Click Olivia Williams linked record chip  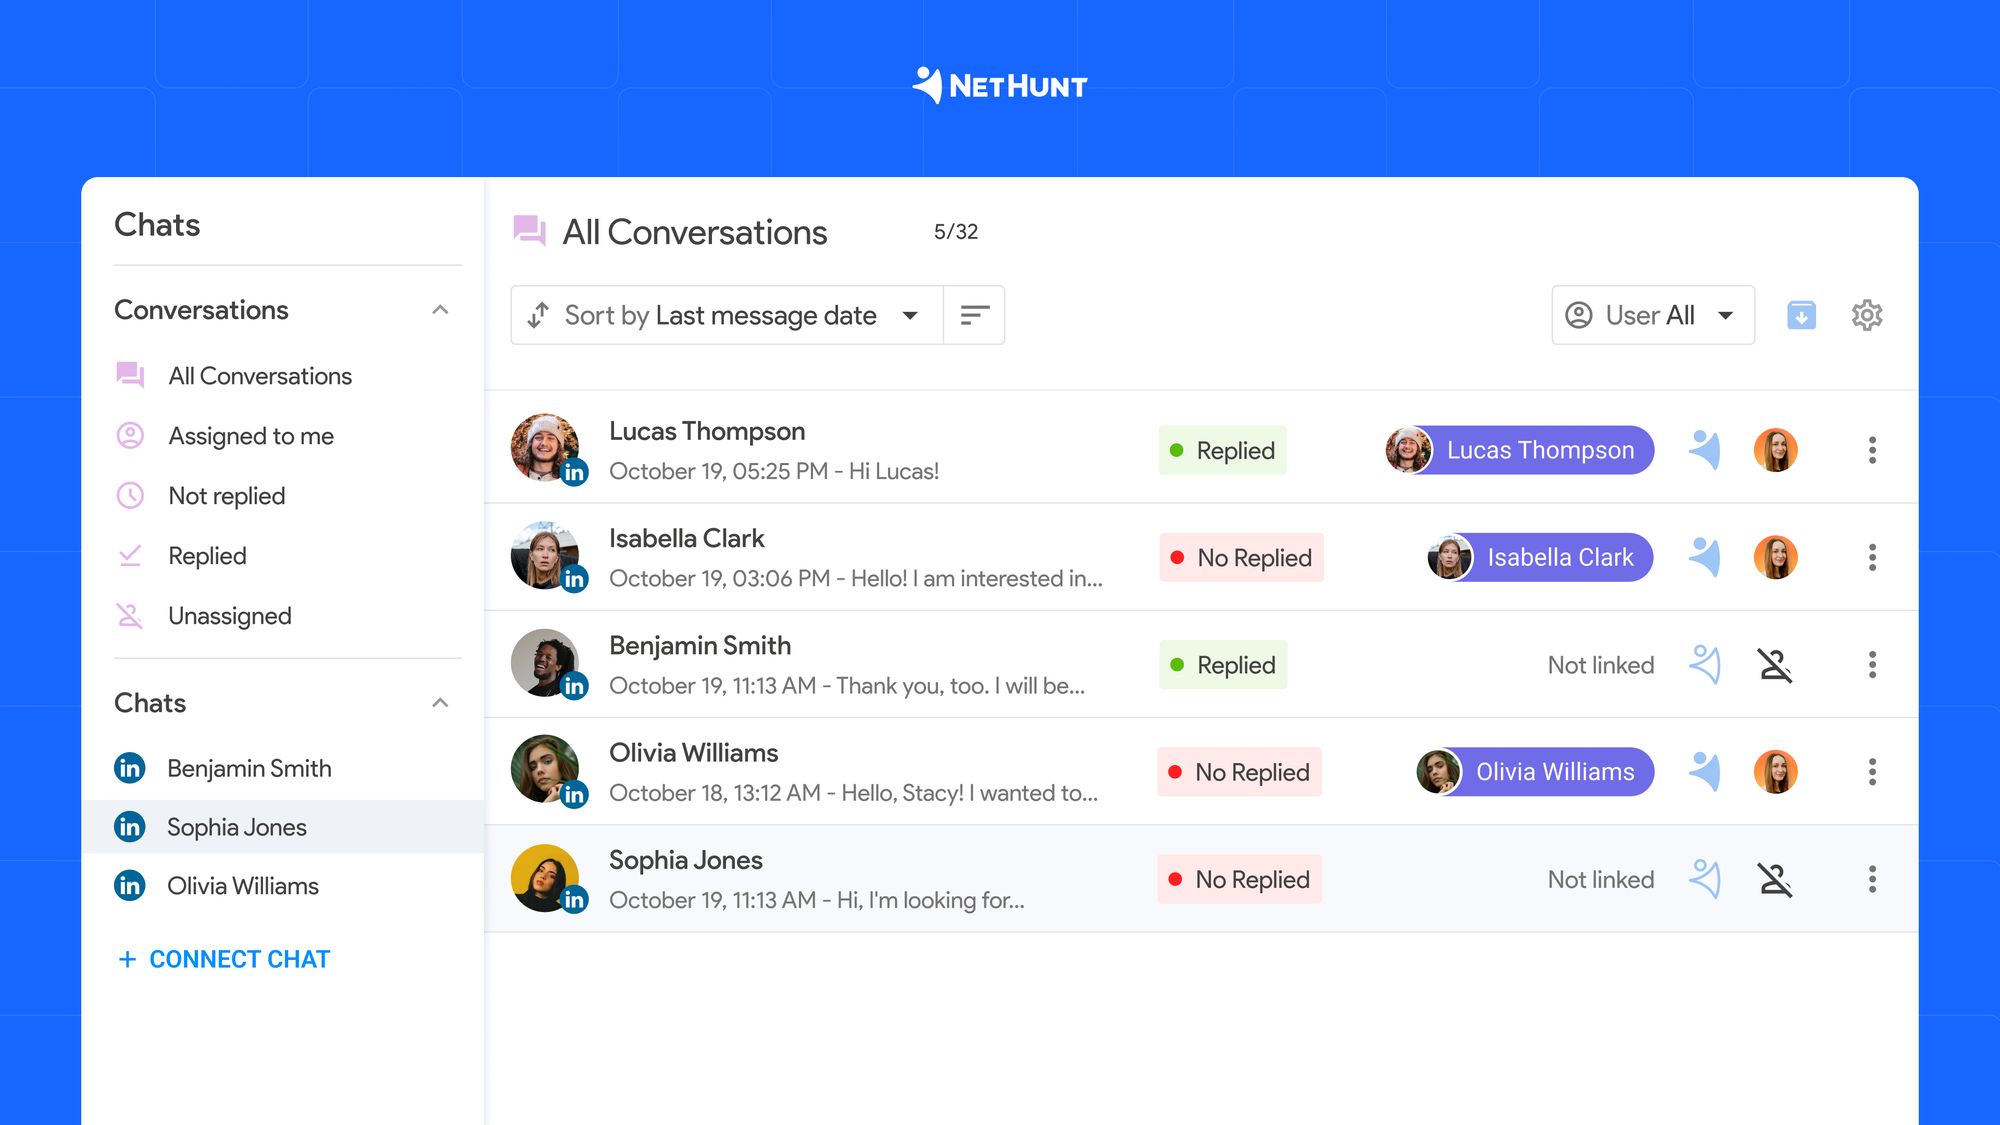point(1535,772)
